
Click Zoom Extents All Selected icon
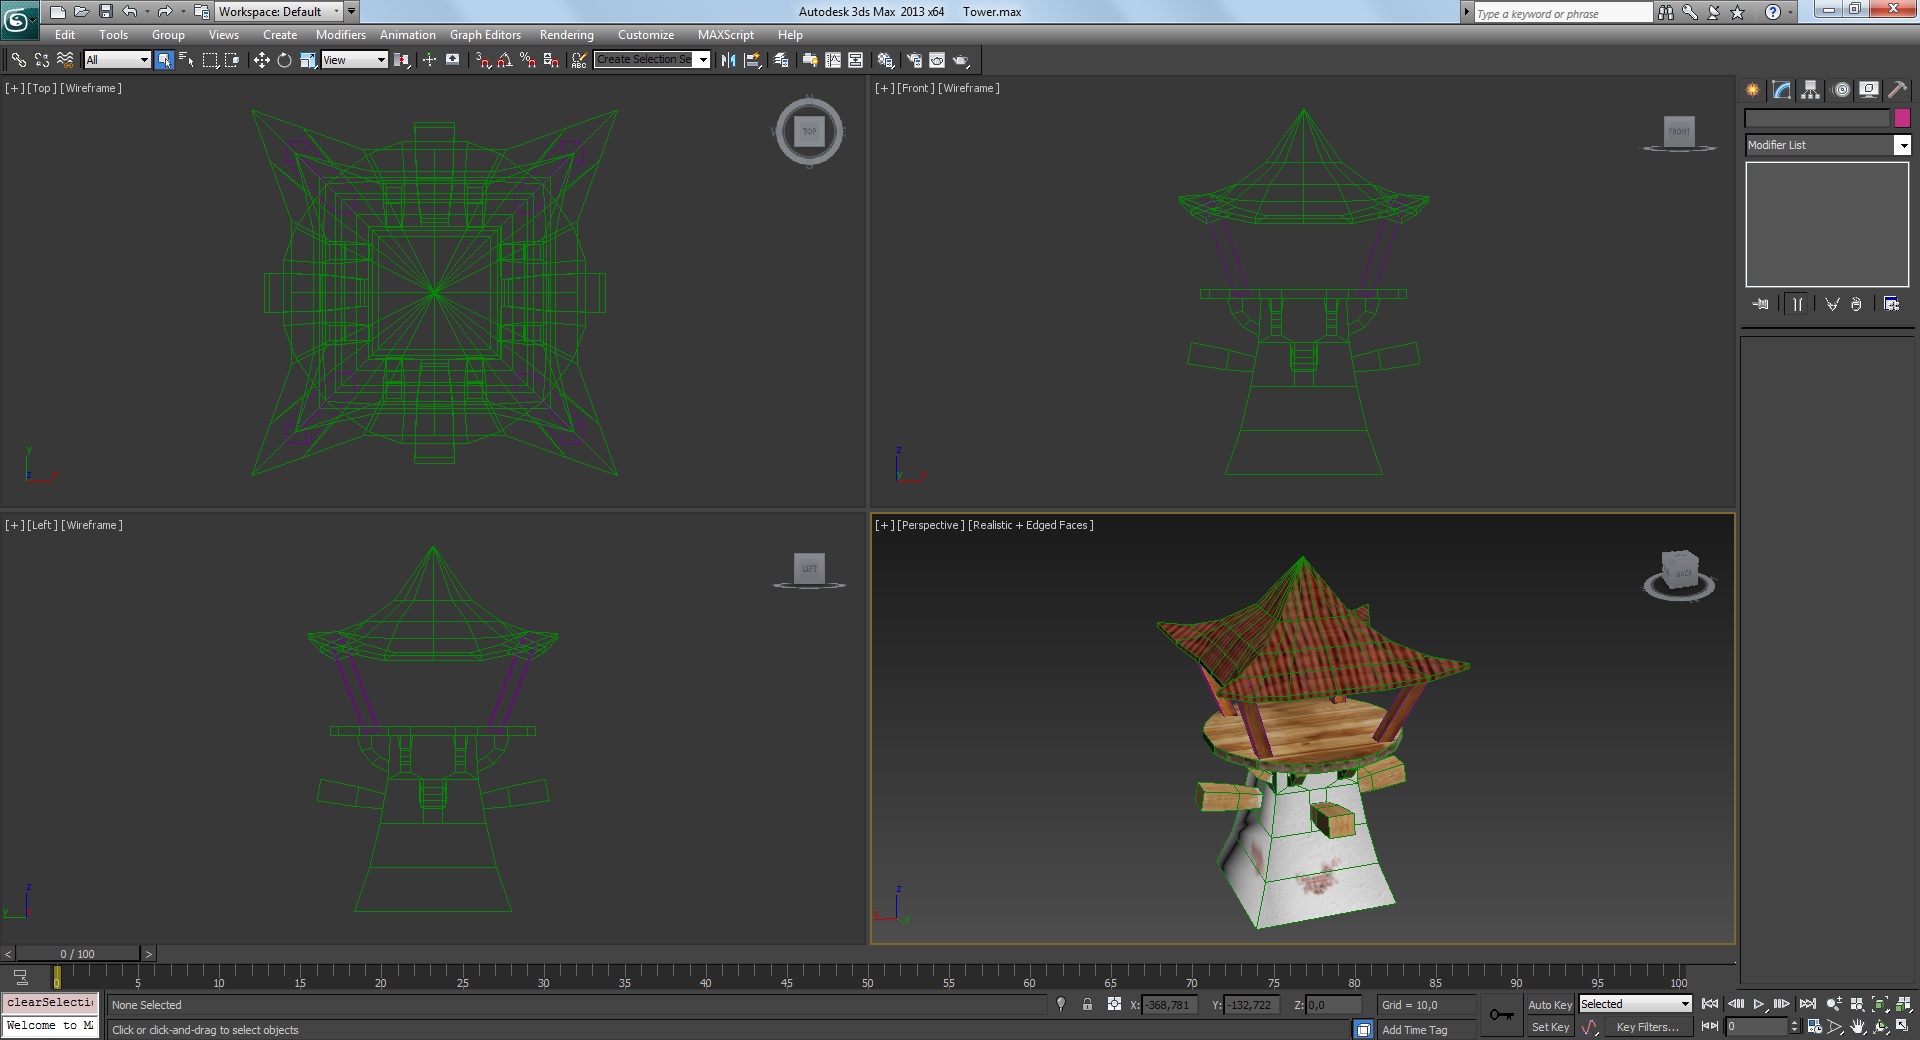(x=1903, y=1005)
